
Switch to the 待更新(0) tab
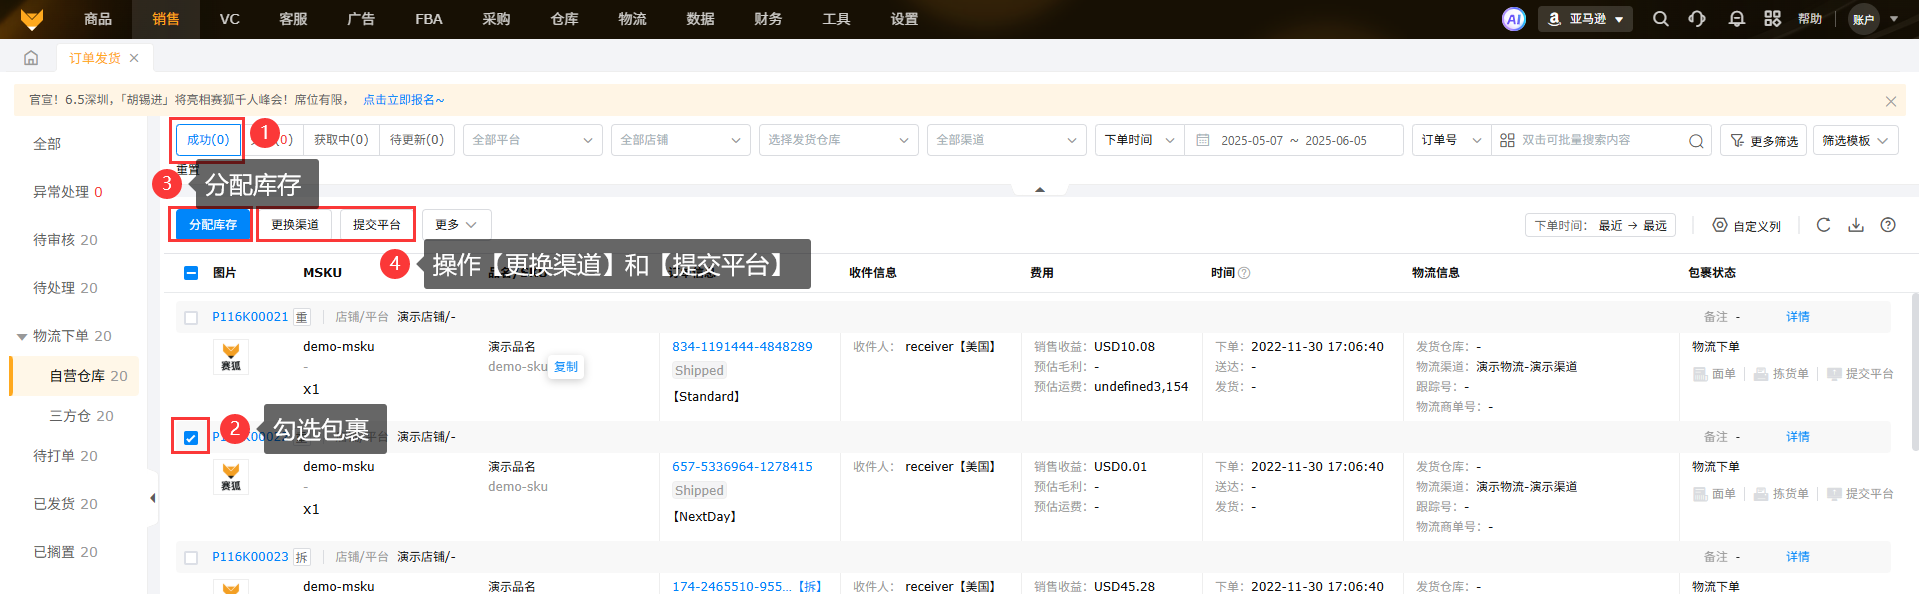coord(417,140)
